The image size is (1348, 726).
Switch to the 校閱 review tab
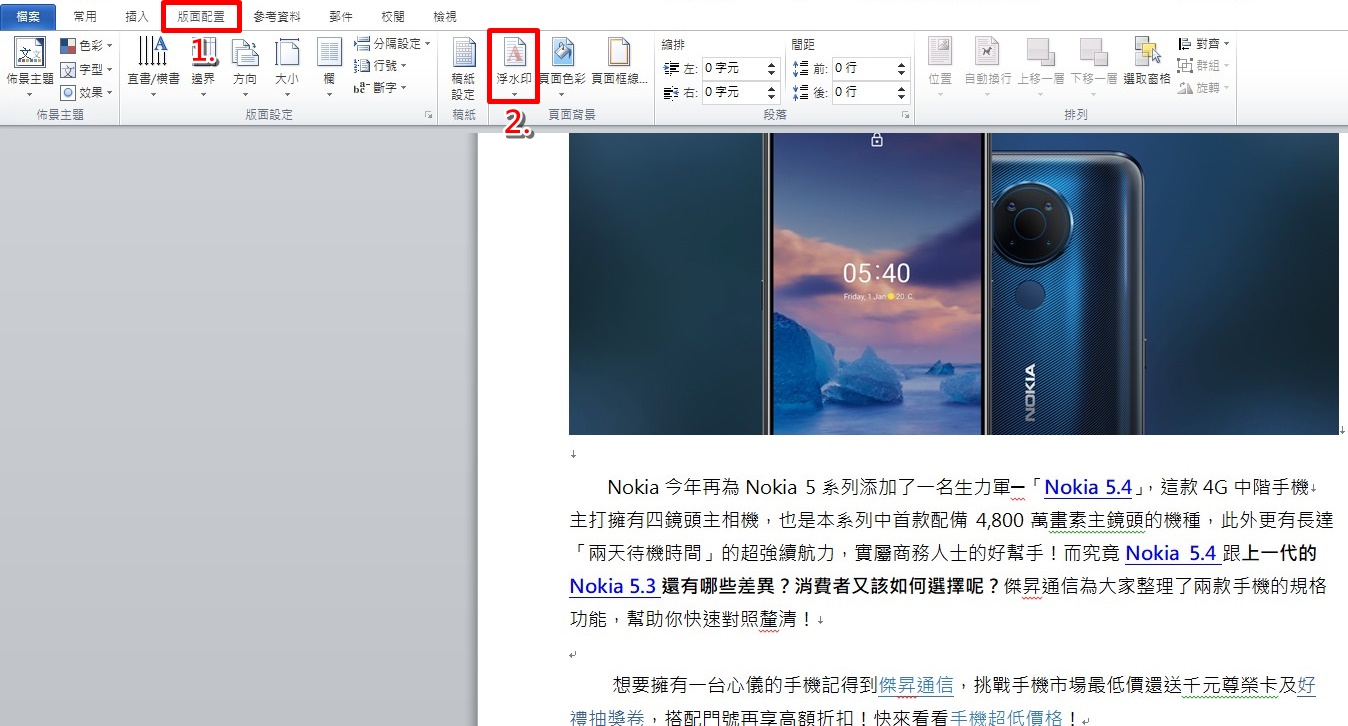coord(393,17)
